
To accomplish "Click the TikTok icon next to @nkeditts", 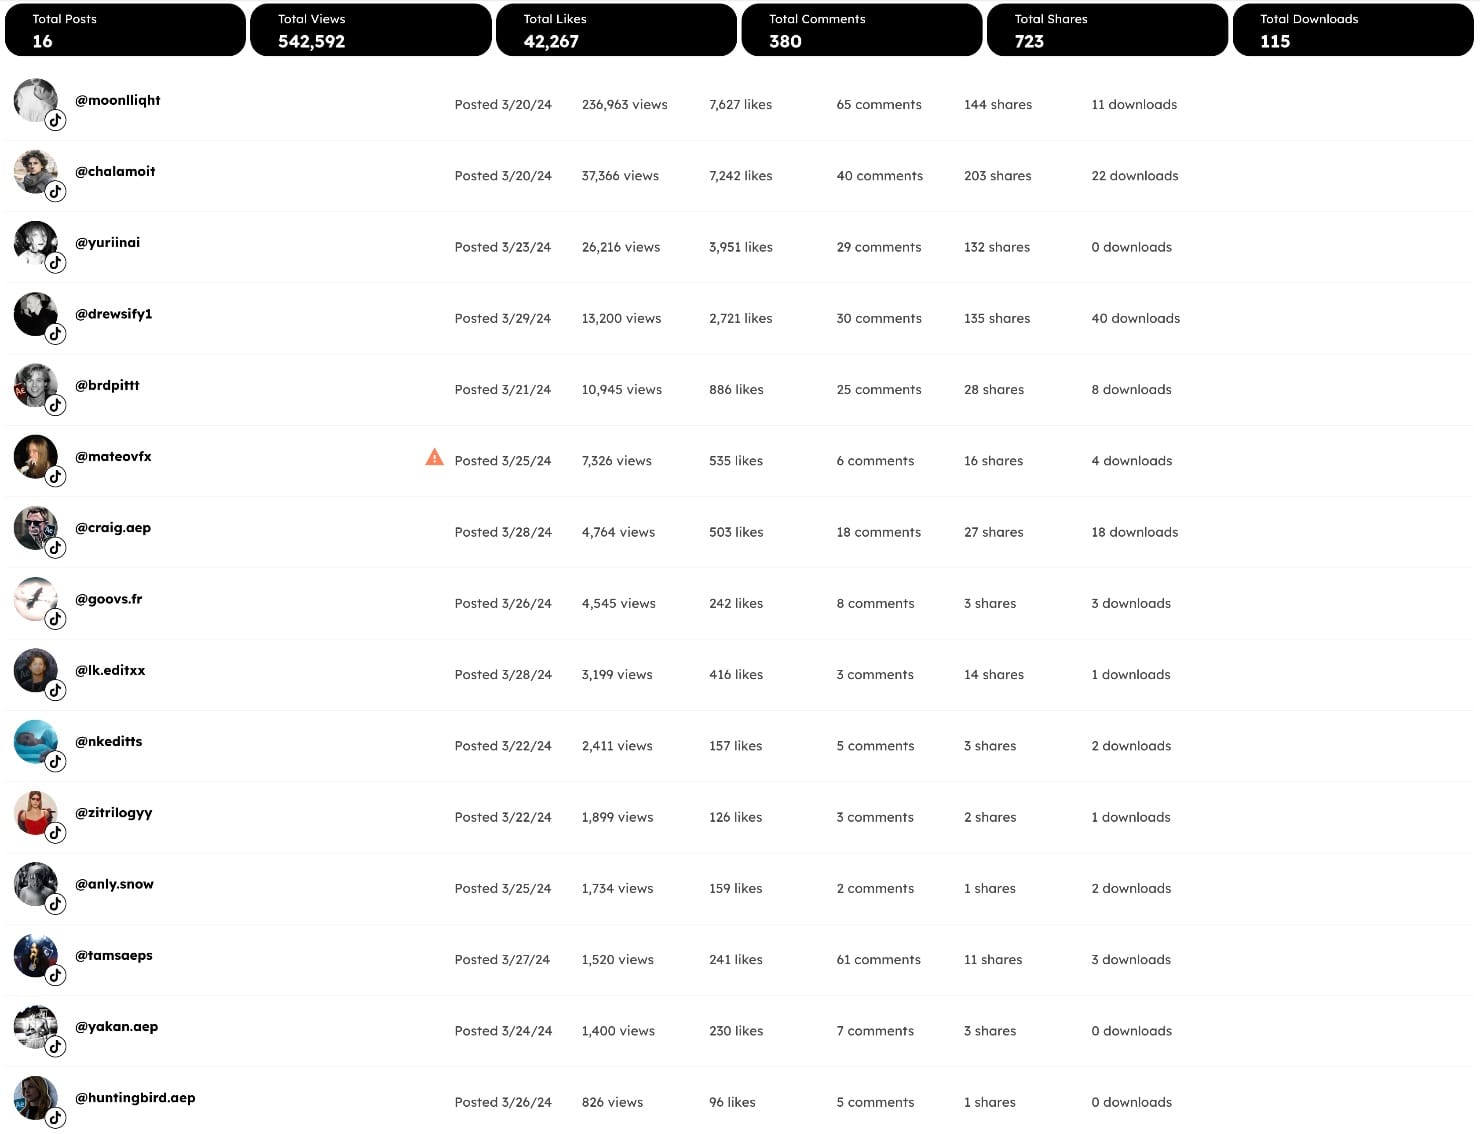I will coord(57,761).
